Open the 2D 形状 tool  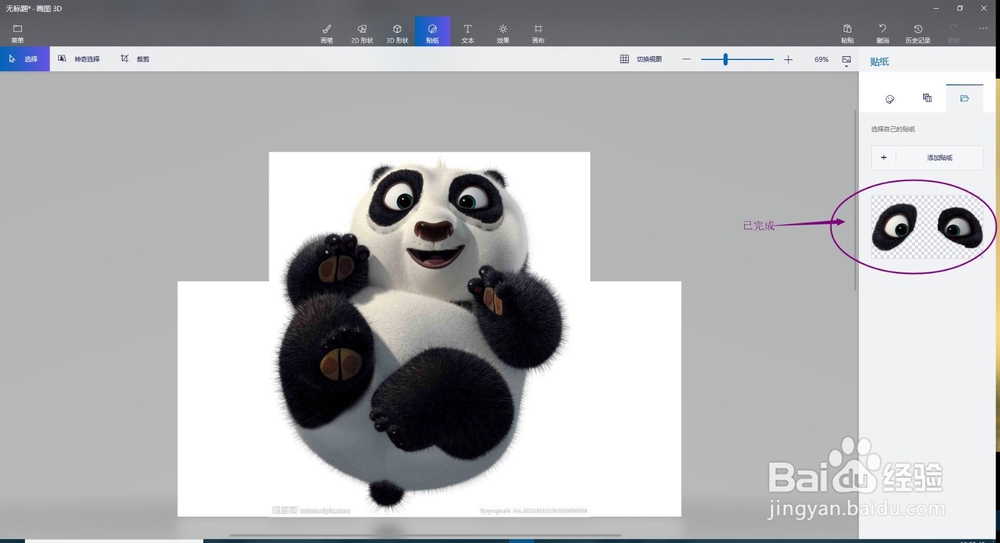362,33
